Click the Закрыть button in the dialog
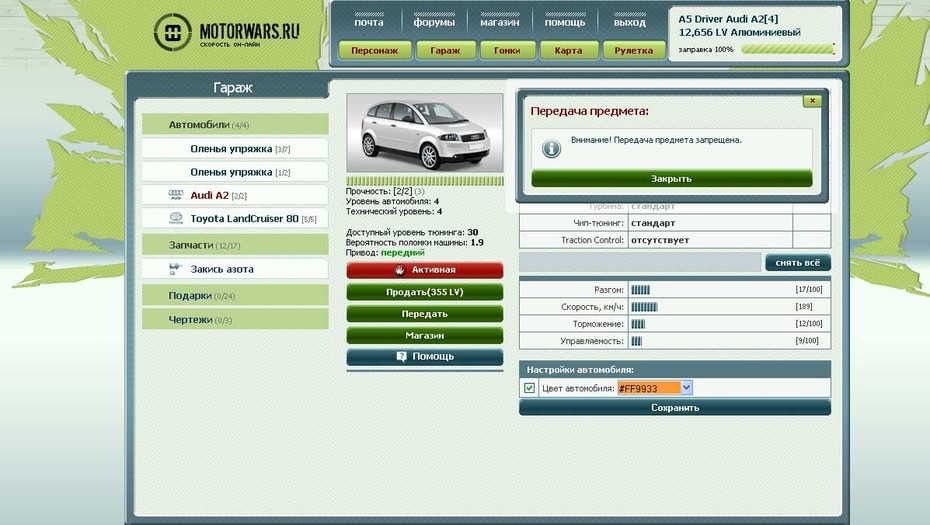Viewport: 930px width, 525px height. tap(671, 179)
